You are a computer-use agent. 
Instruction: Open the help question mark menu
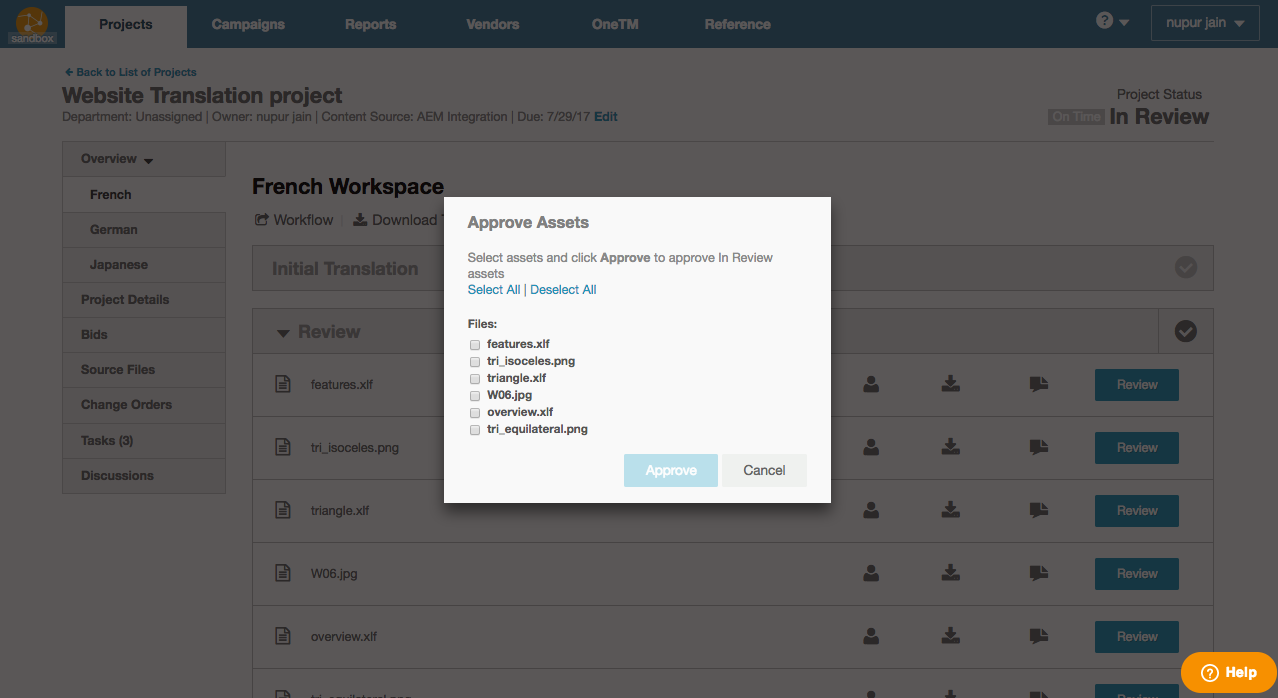[1112, 21]
